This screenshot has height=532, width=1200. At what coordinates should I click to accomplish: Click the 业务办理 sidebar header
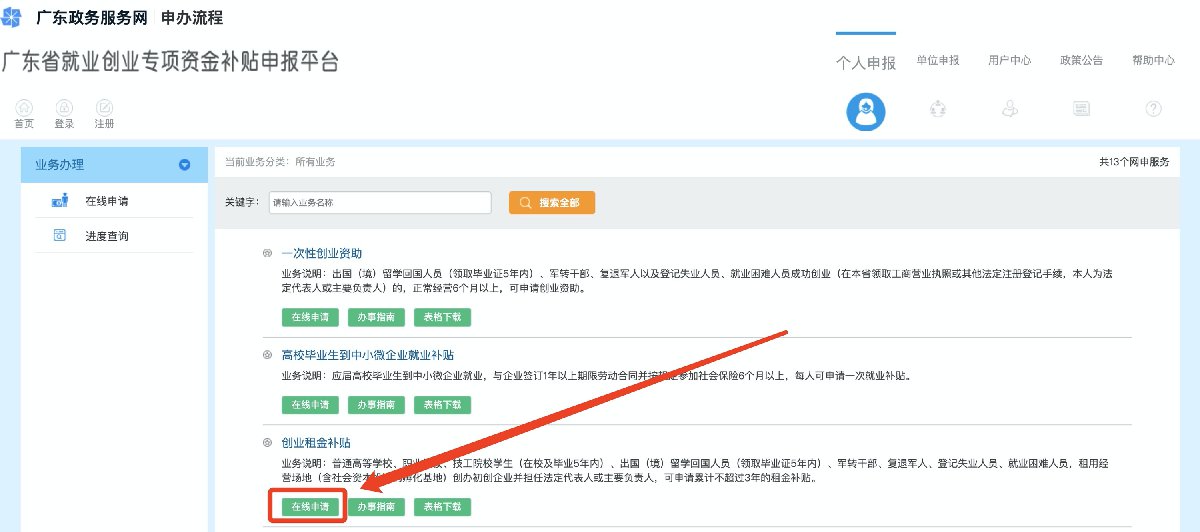click(113, 165)
